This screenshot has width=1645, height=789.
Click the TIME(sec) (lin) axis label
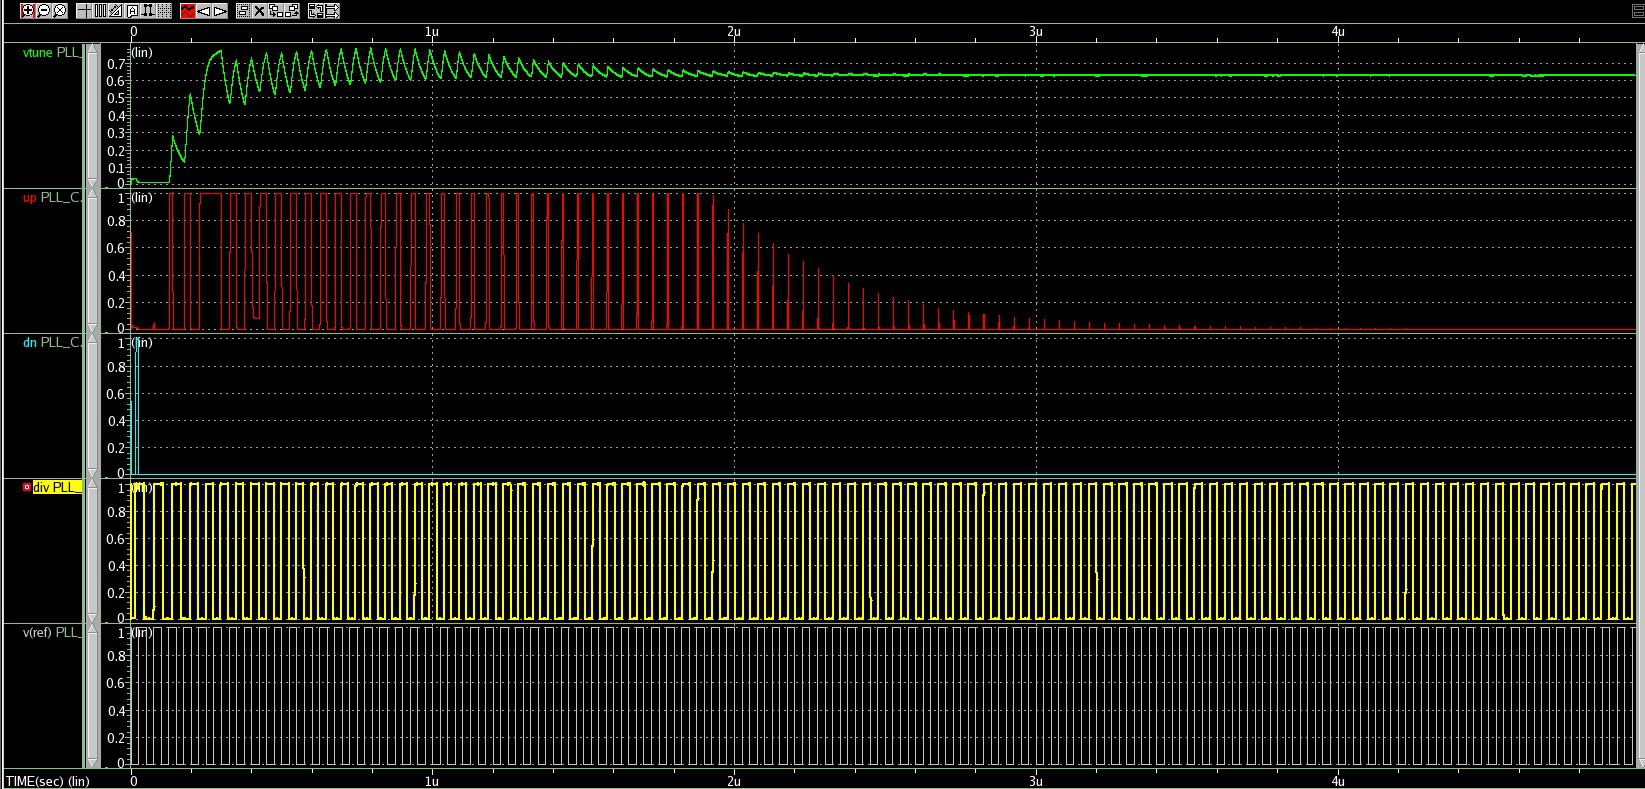coord(48,781)
